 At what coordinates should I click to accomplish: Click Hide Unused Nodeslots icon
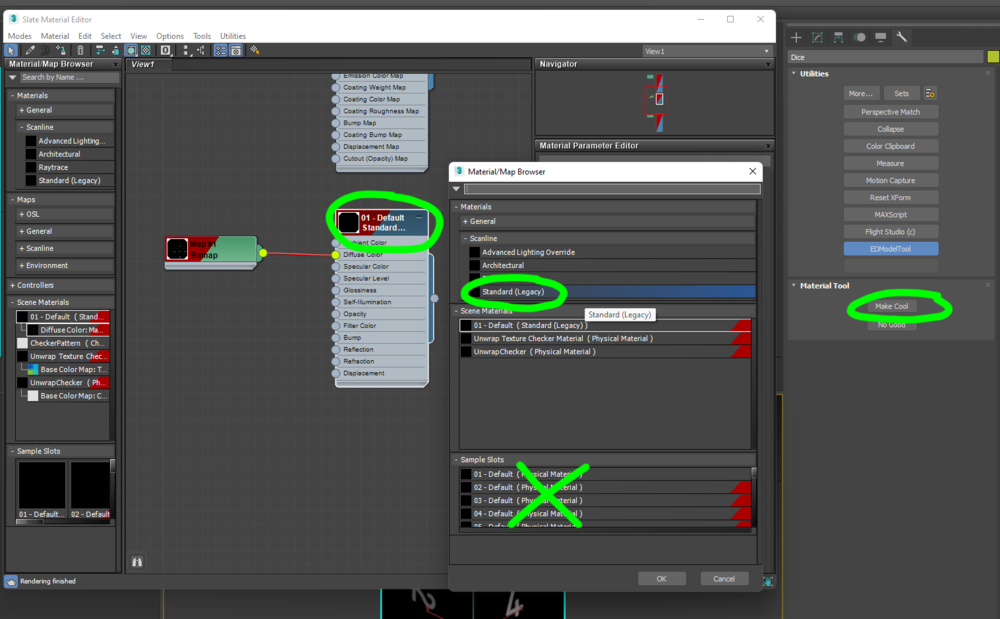[x=115, y=50]
